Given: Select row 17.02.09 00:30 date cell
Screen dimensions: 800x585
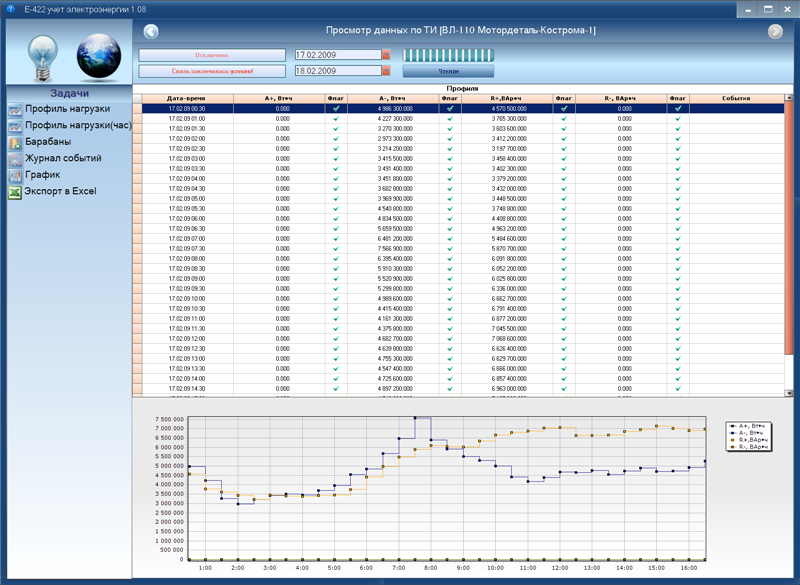Looking at the screenshot, I should coord(187,109).
